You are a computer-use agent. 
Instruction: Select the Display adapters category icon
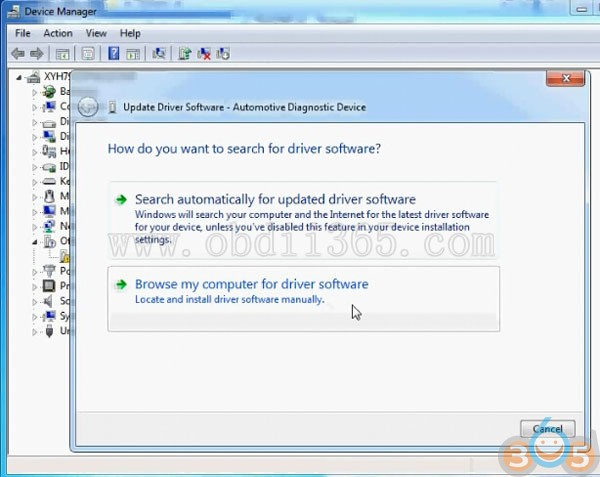(49, 136)
